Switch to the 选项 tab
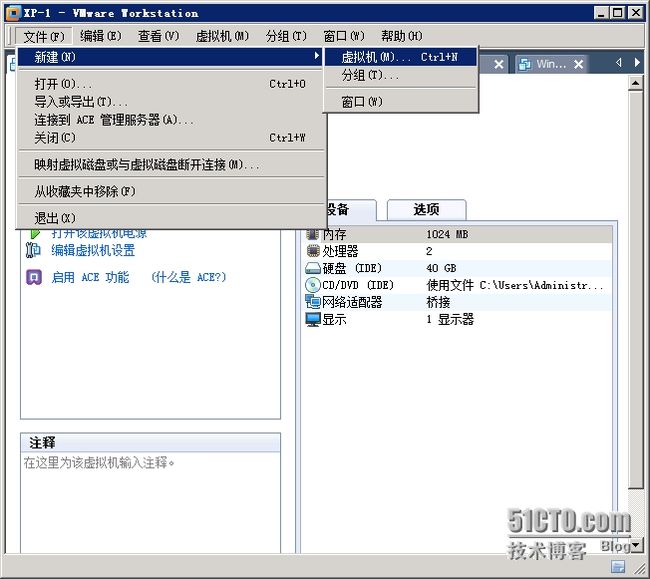Viewport: 650px width, 579px height. tap(426, 210)
